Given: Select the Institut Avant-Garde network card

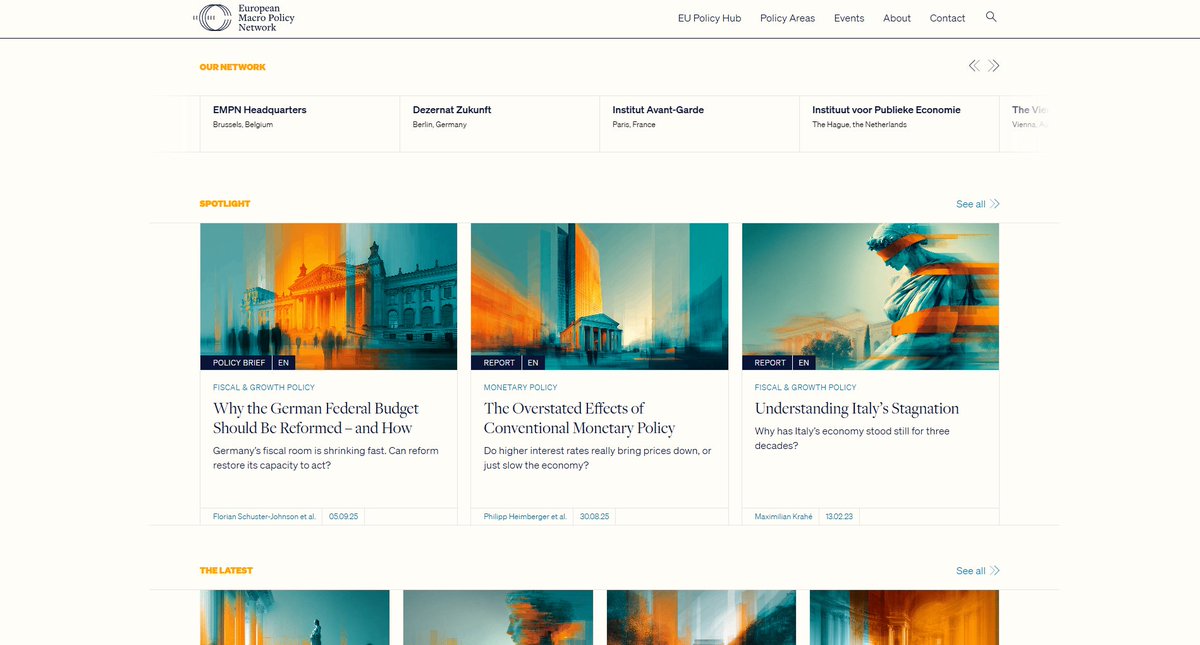Looking at the screenshot, I should point(700,124).
